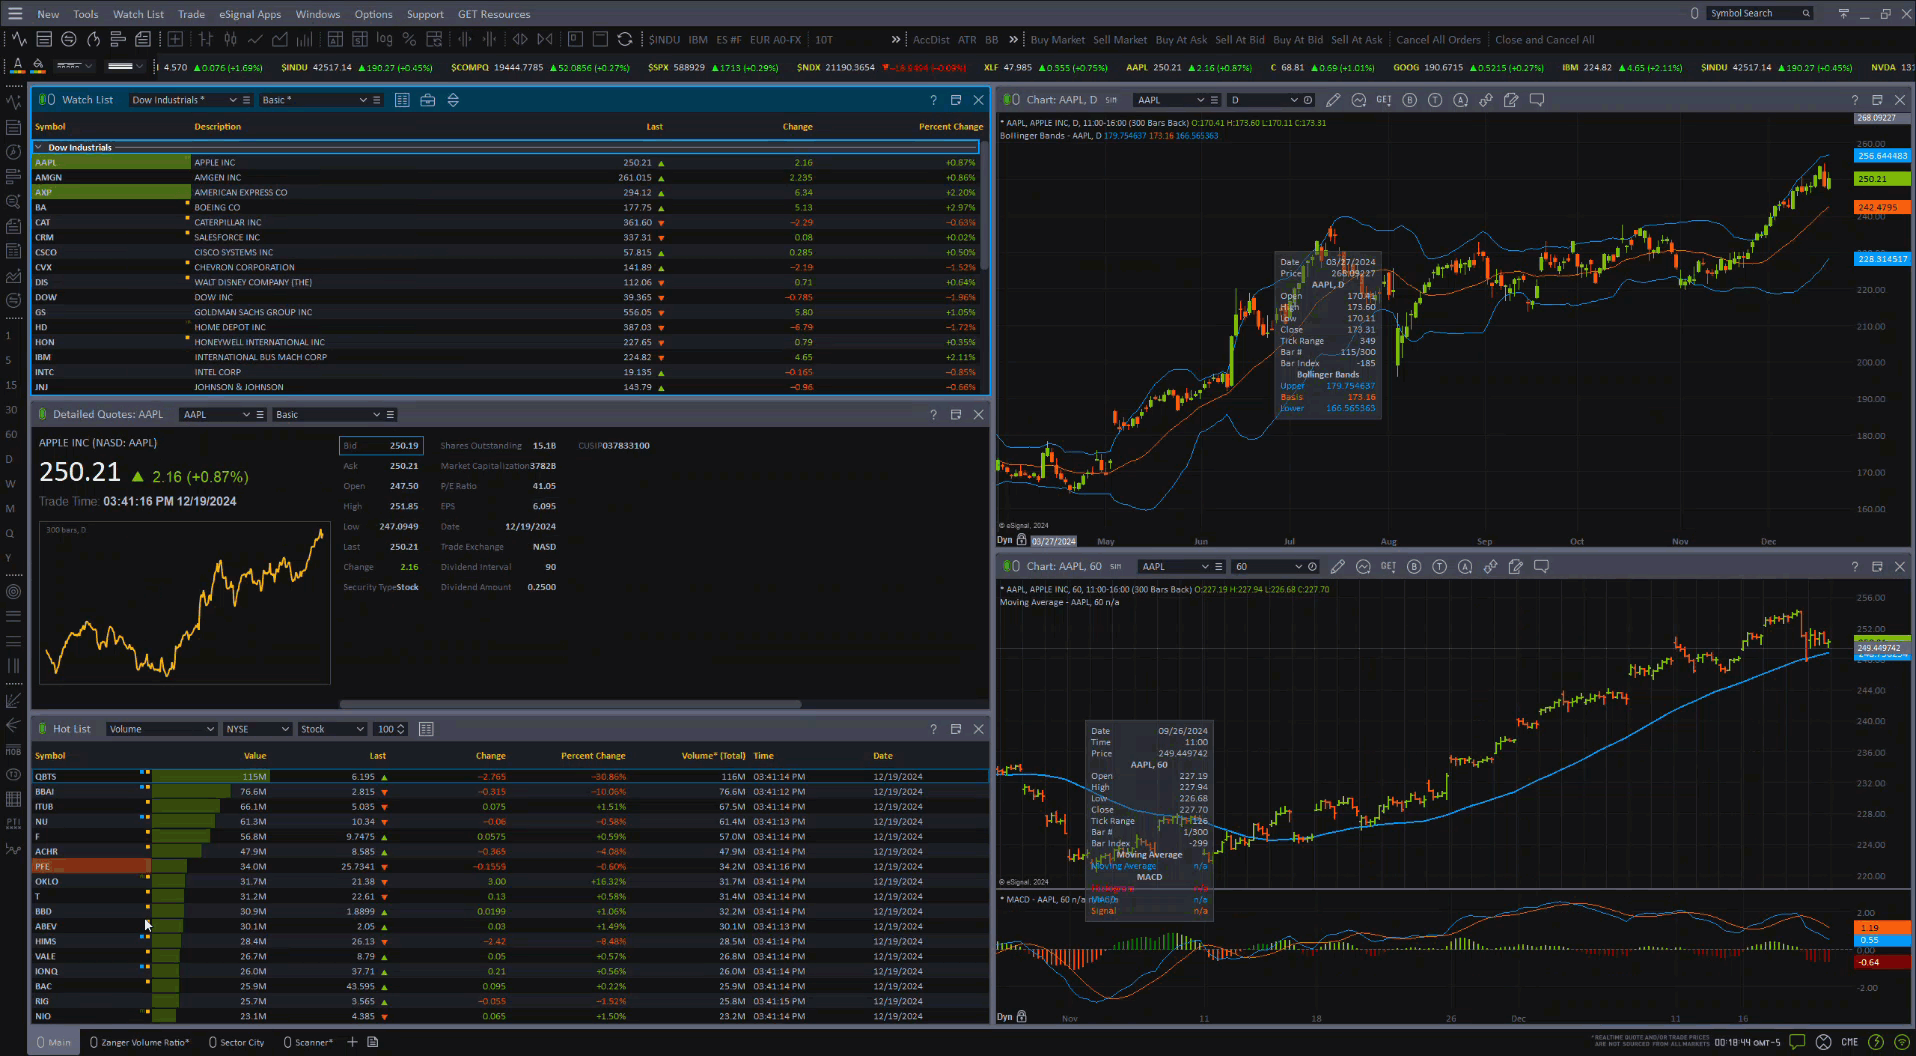
Task: Open the daily chart interval 'D' dropdown
Action: point(1264,100)
